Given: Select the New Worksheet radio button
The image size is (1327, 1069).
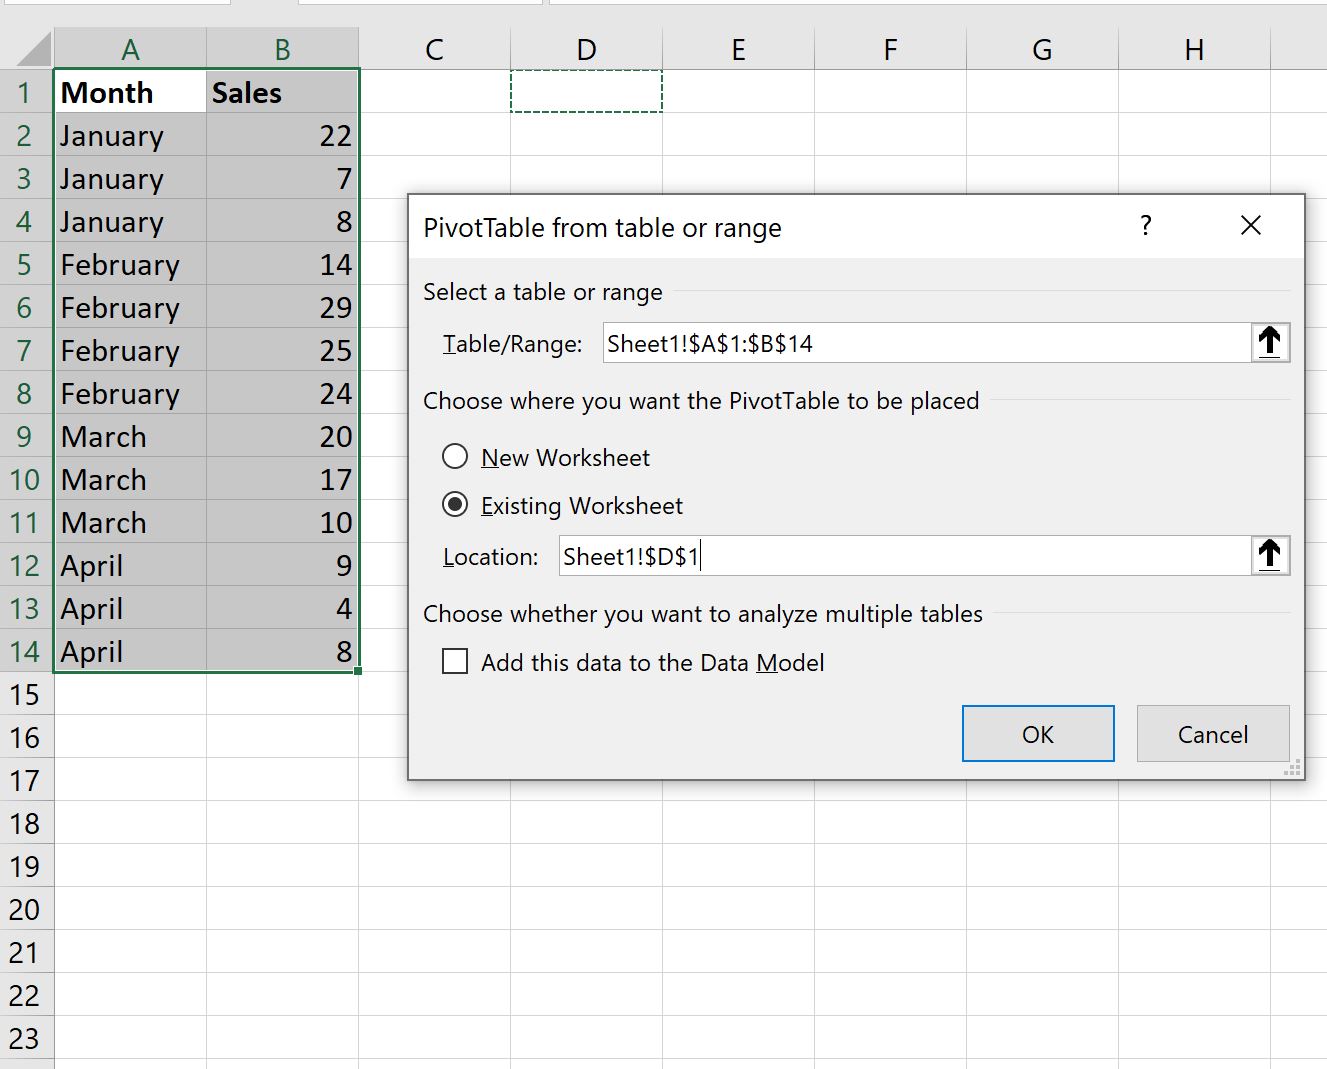Looking at the screenshot, I should point(455,456).
